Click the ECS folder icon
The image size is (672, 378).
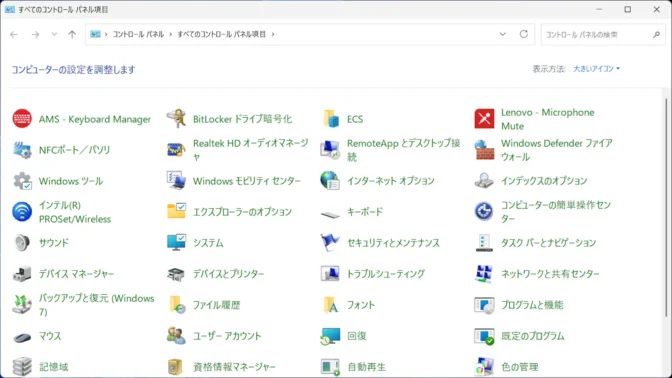pyautogui.click(x=330, y=119)
